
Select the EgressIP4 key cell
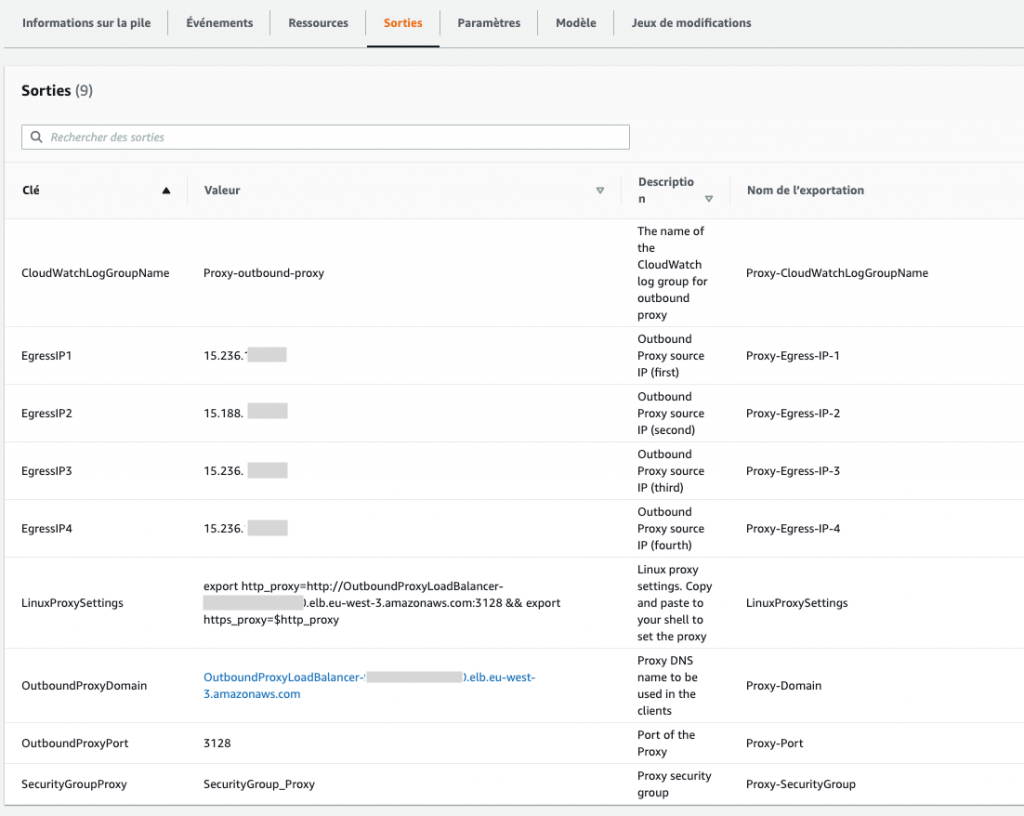click(x=46, y=529)
